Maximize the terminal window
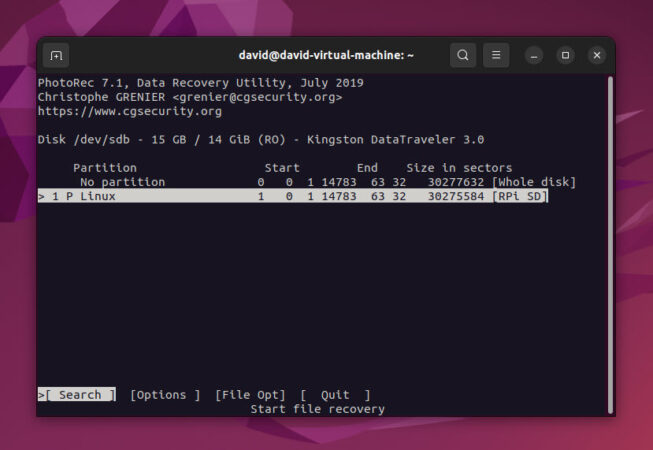The height and width of the screenshot is (450, 653). tap(565, 55)
